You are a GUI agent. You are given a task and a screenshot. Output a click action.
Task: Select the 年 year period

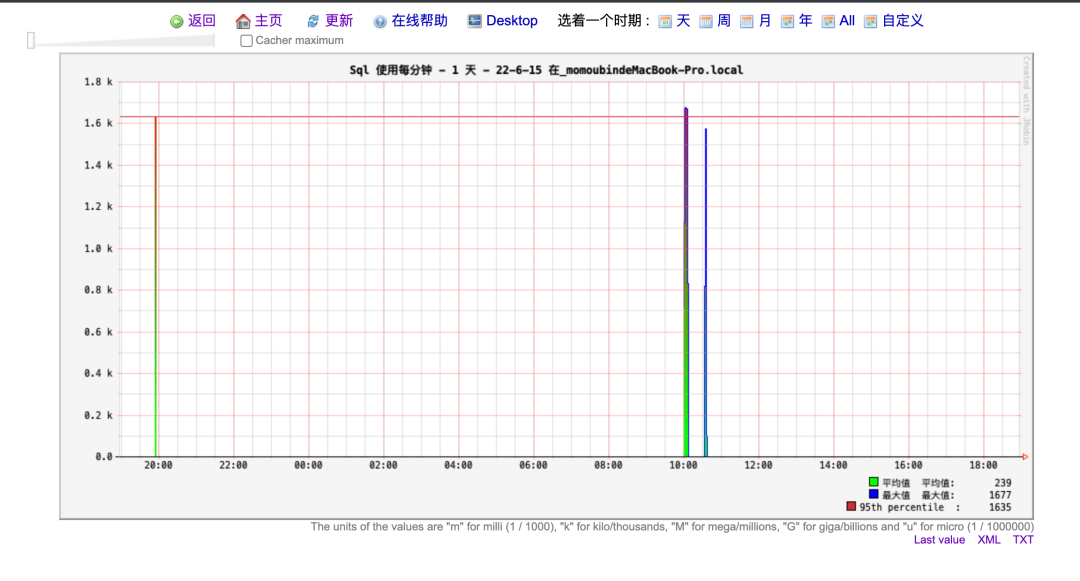coord(805,21)
